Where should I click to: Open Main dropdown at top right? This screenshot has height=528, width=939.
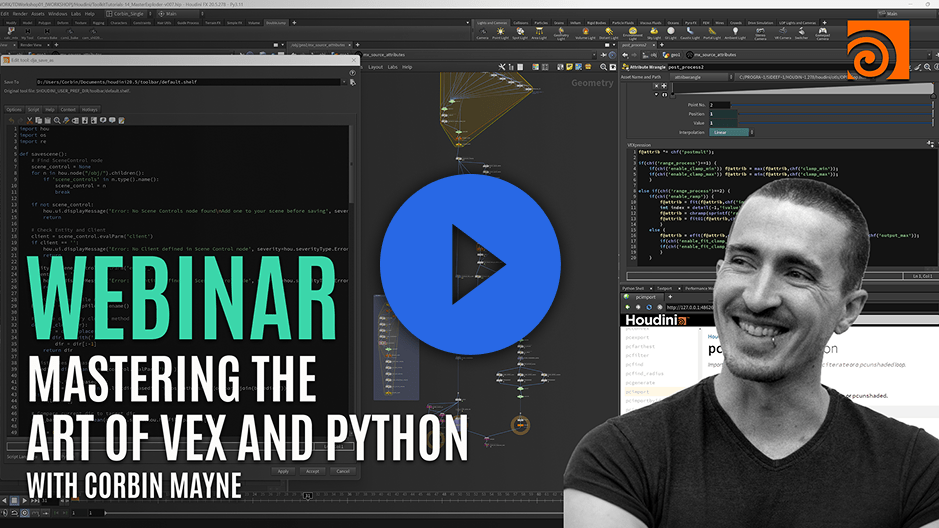[x=906, y=13]
